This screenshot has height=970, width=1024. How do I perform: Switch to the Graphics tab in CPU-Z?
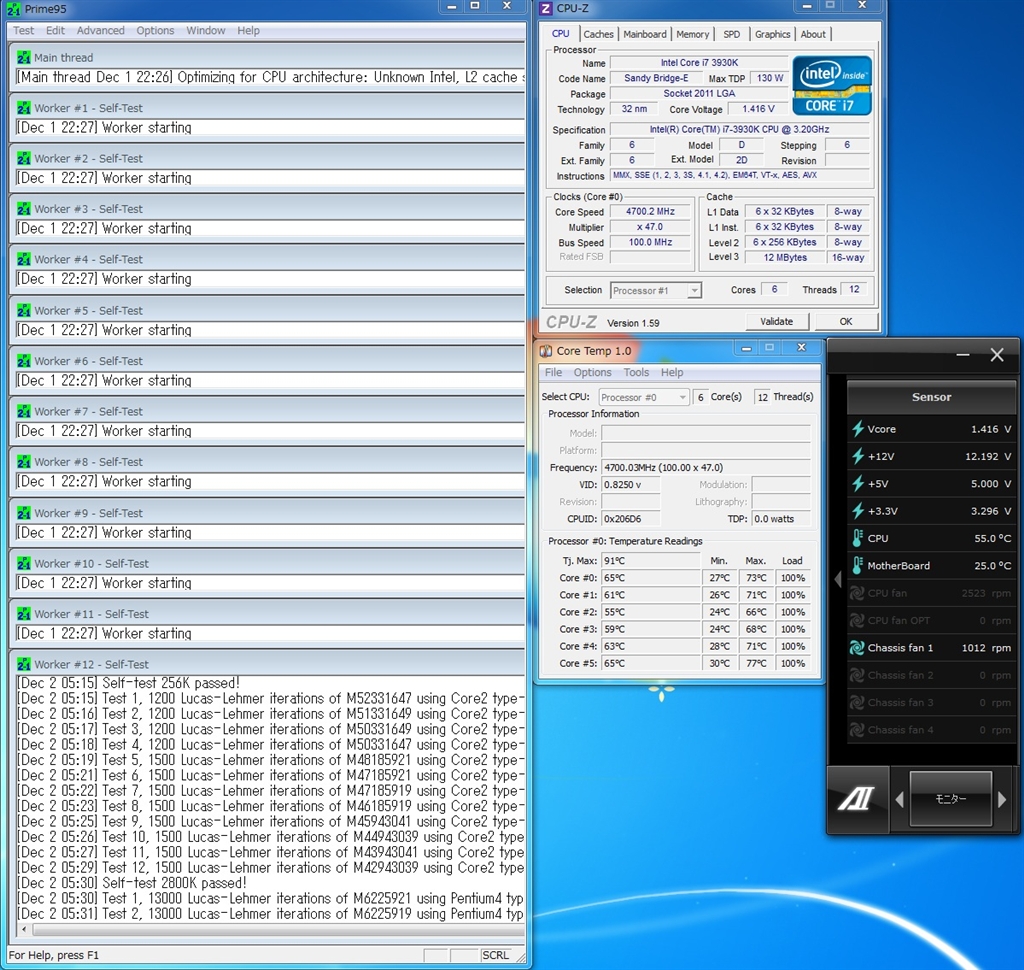[x=773, y=34]
